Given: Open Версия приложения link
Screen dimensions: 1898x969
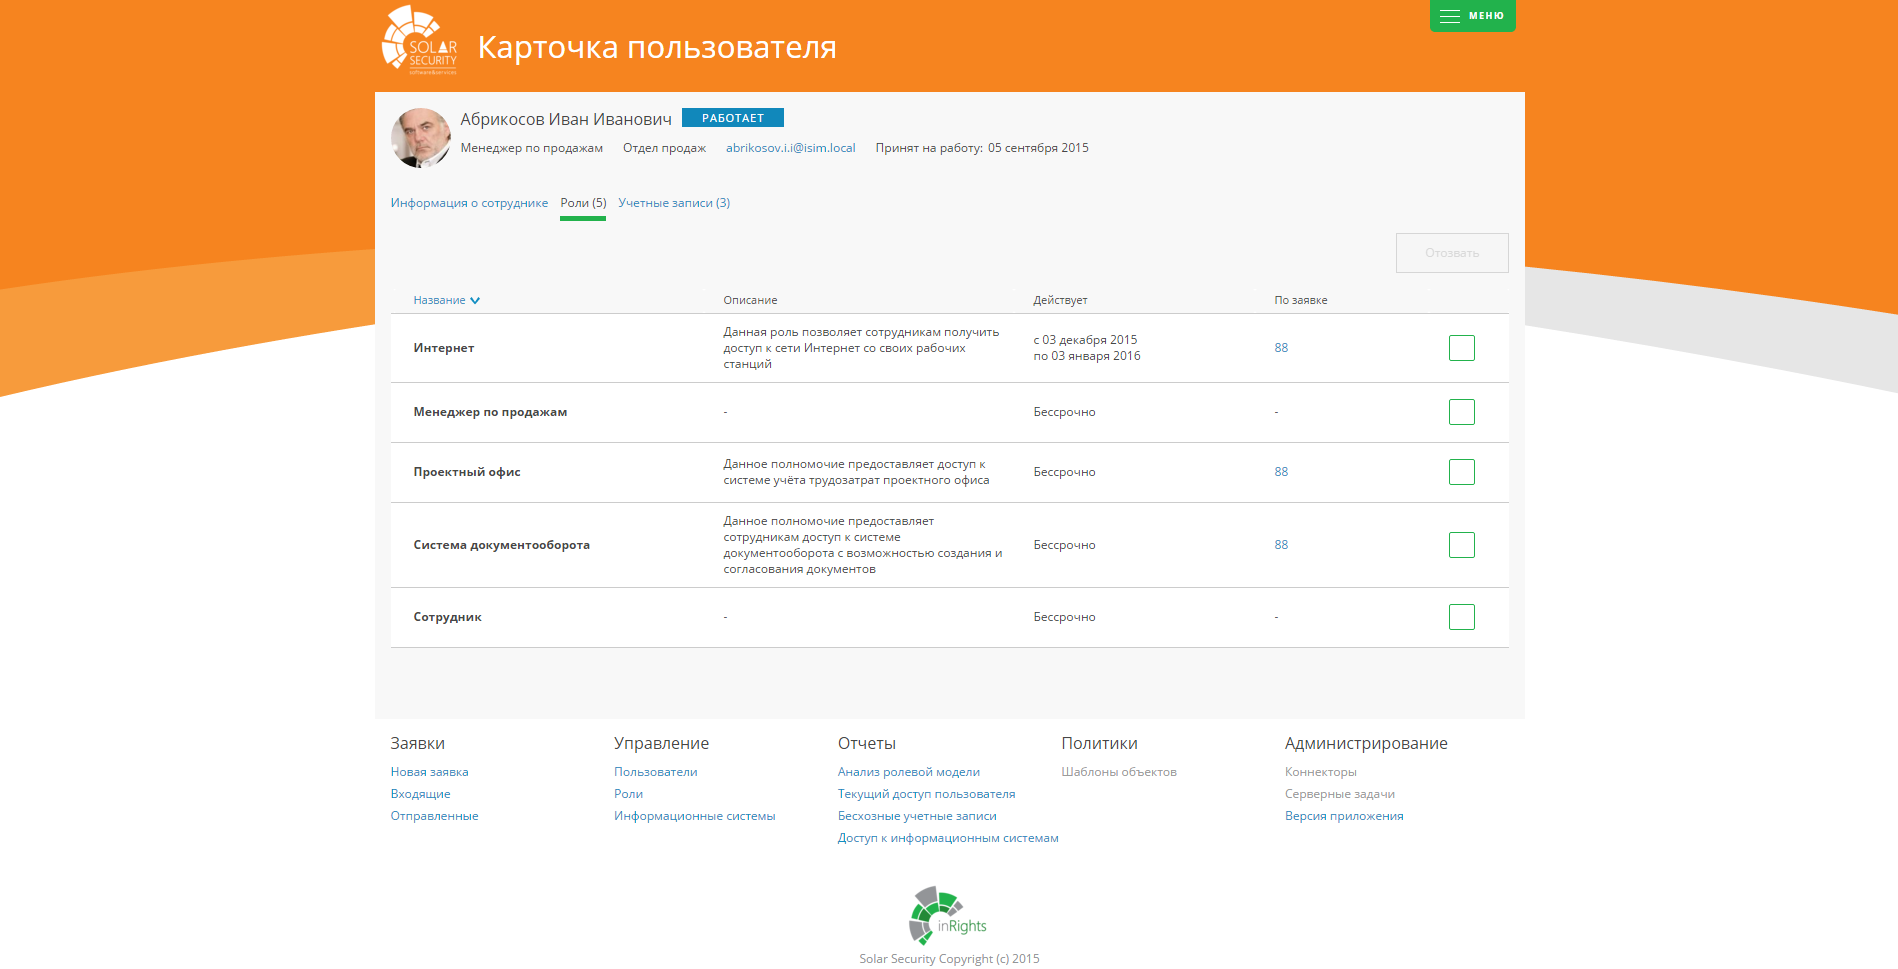Looking at the screenshot, I should (1344, 816).
